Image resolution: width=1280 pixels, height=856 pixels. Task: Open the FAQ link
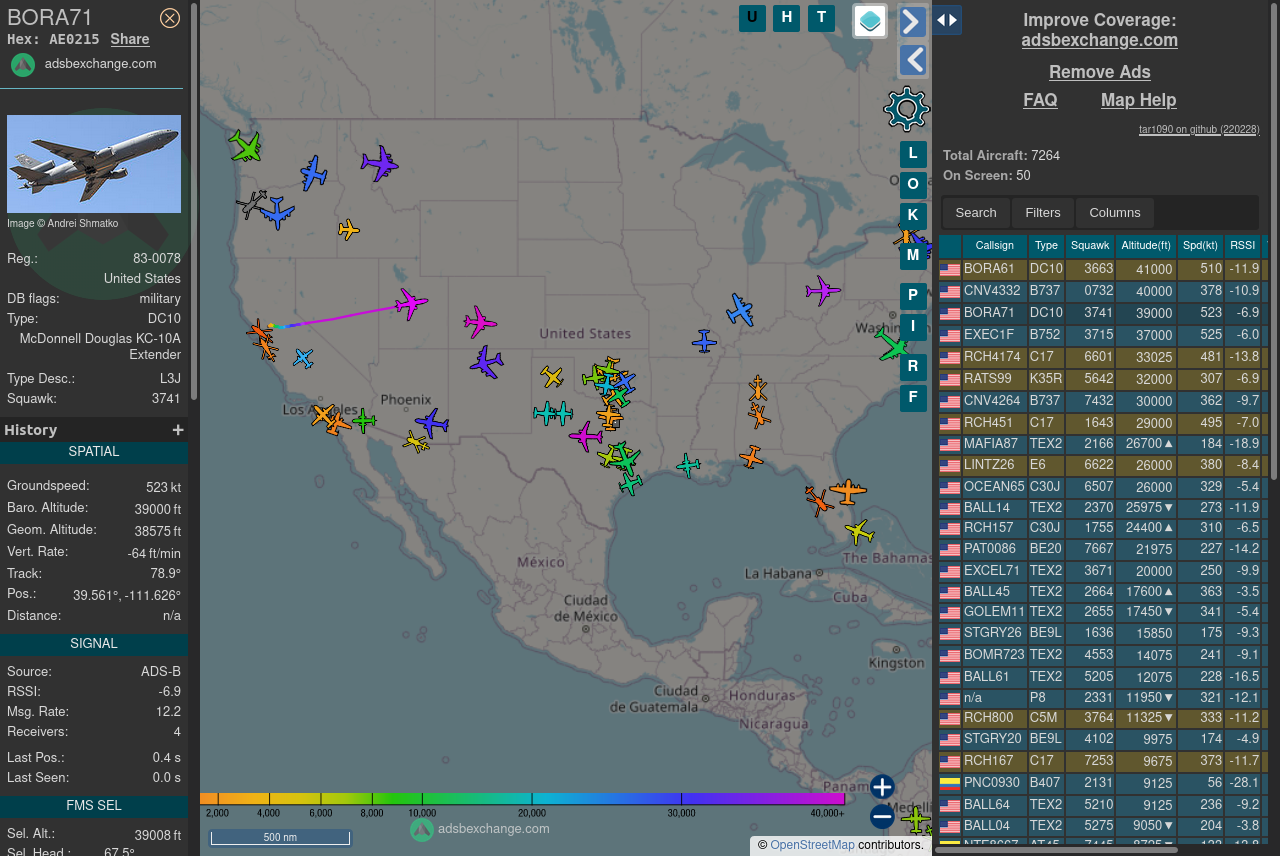[1040, 100]
